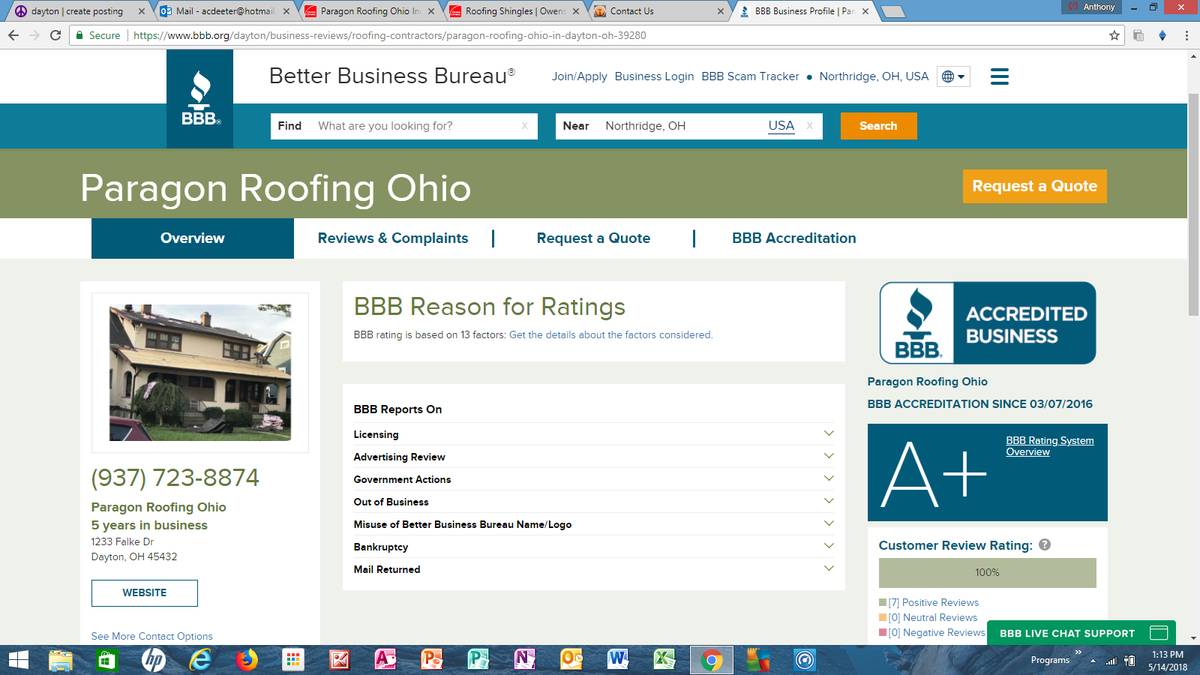Open the BBB Rating System Overview link
The image size is (1200, 675).
1050,446
